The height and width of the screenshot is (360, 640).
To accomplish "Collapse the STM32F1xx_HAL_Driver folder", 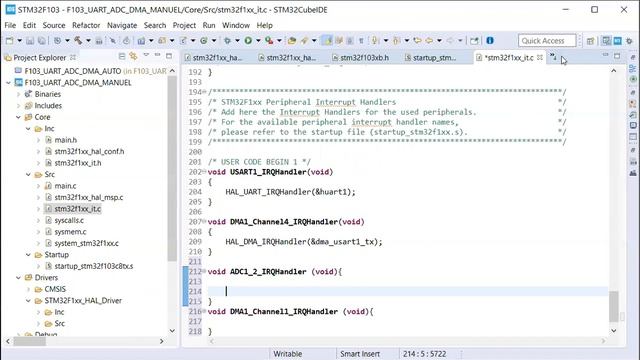I will pyautogui.click(x=28, y=301).
